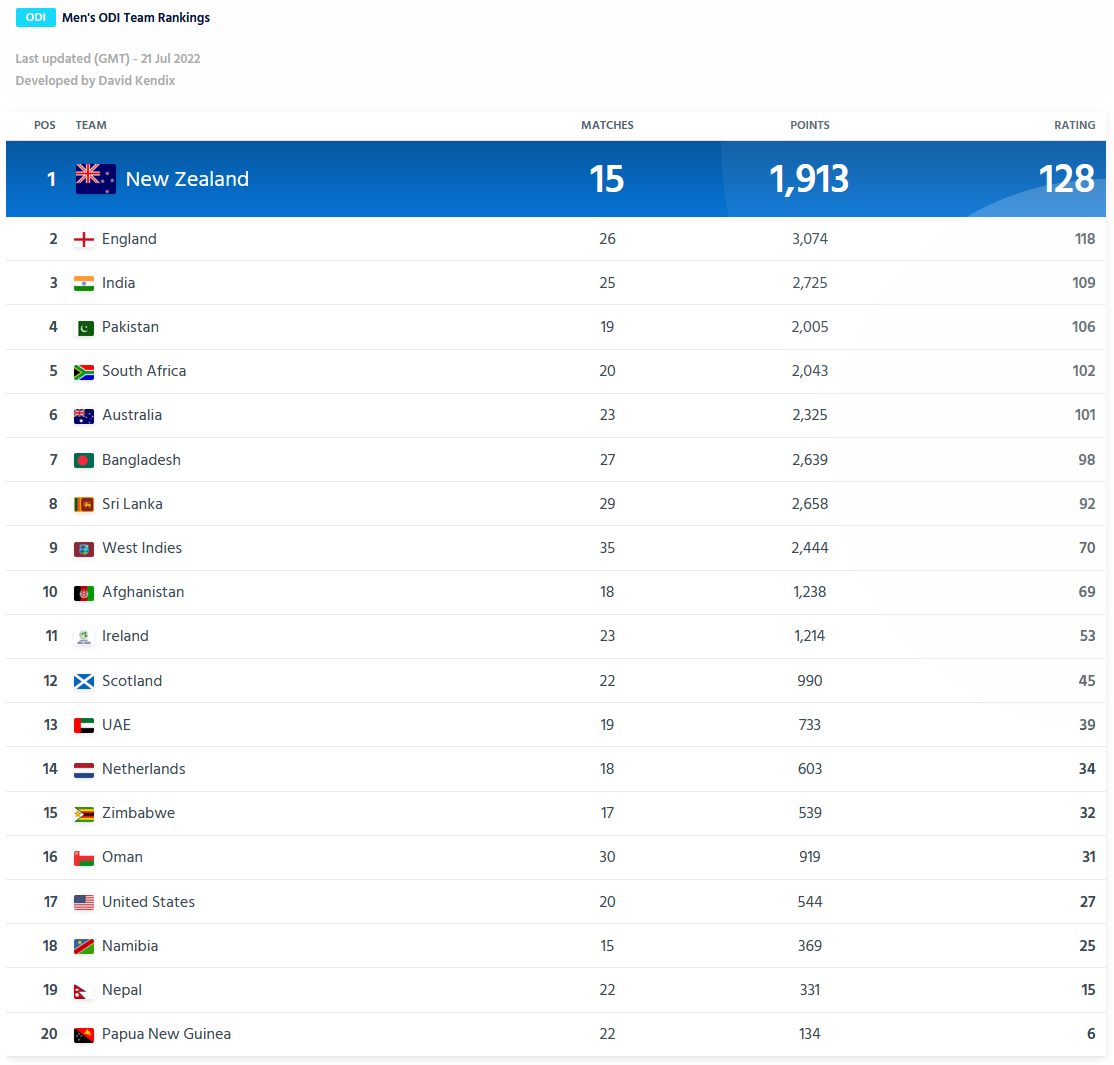Select the England flag icon

(x=84, y=239)
